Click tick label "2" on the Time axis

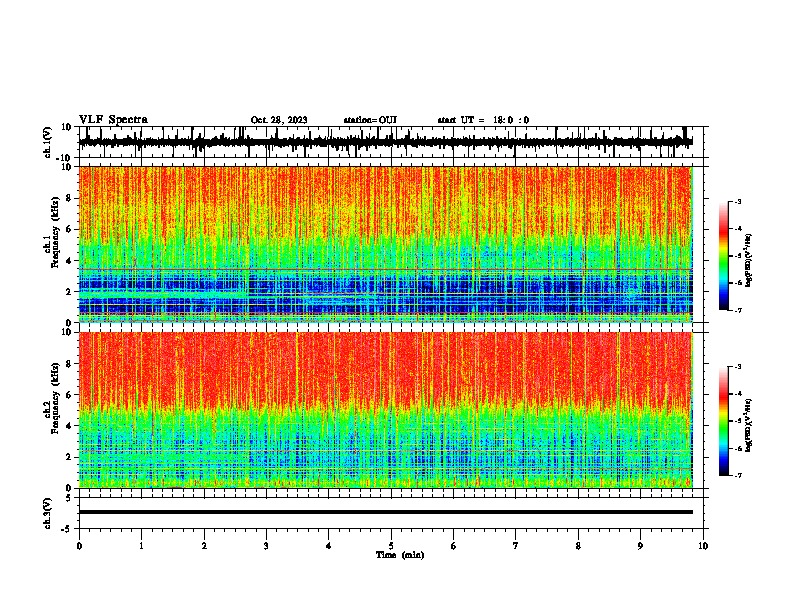click(x=204, y=546)
